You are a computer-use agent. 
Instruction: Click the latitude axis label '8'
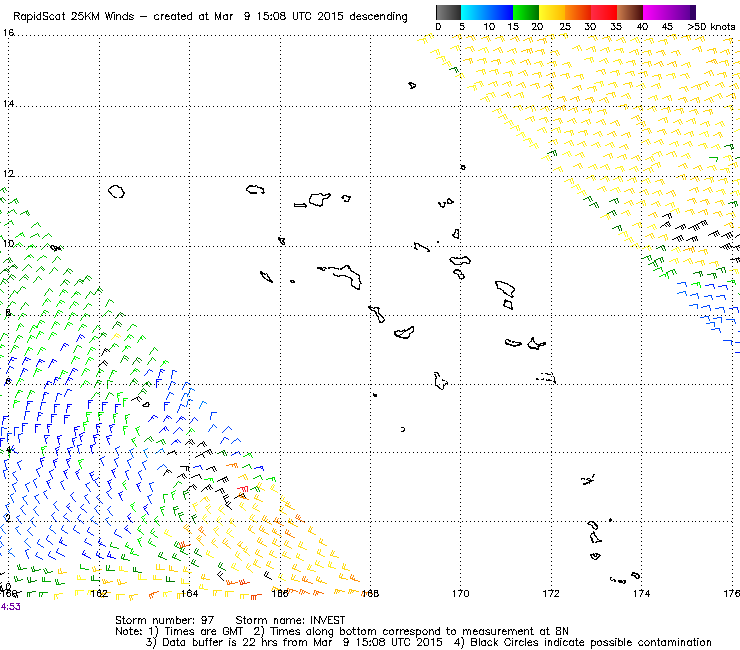(8, 312)
